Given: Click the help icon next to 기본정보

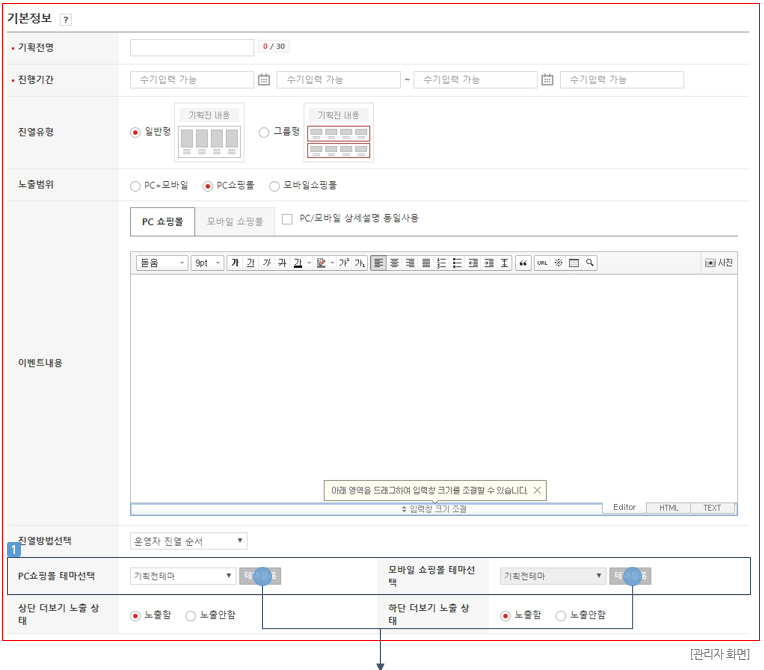Looking at the screenshot, I should pos(66,20).
